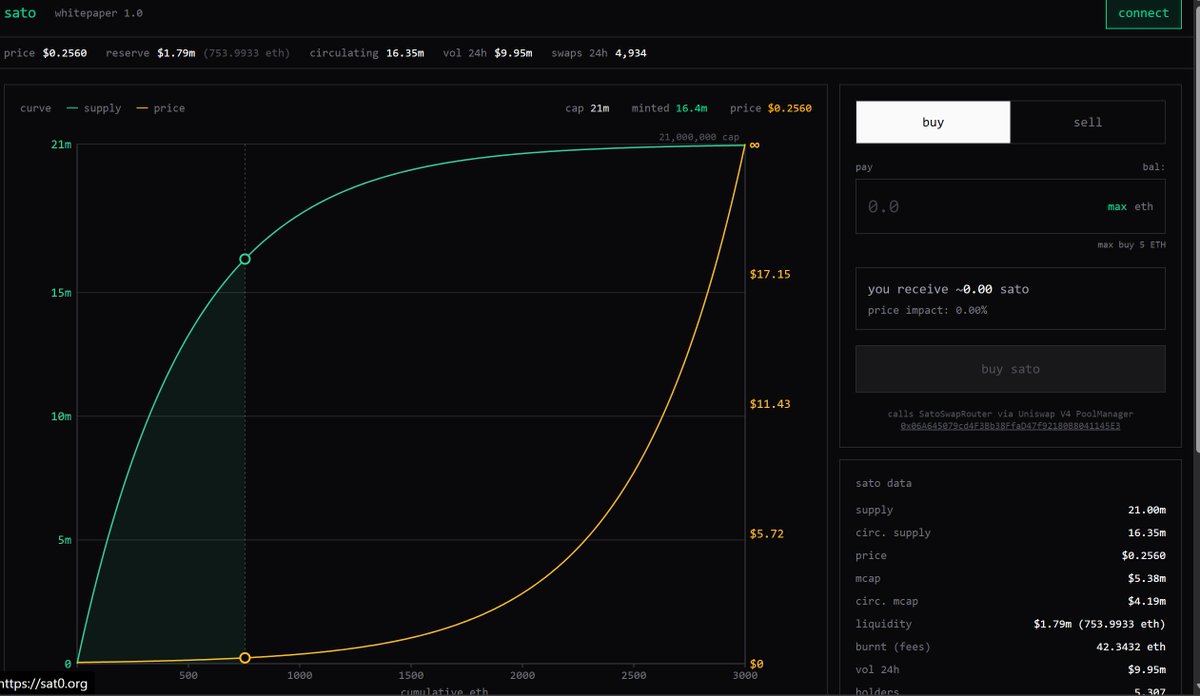Click the reserve $1.79m value
The image size is (1200, 696).
(175, 52)
